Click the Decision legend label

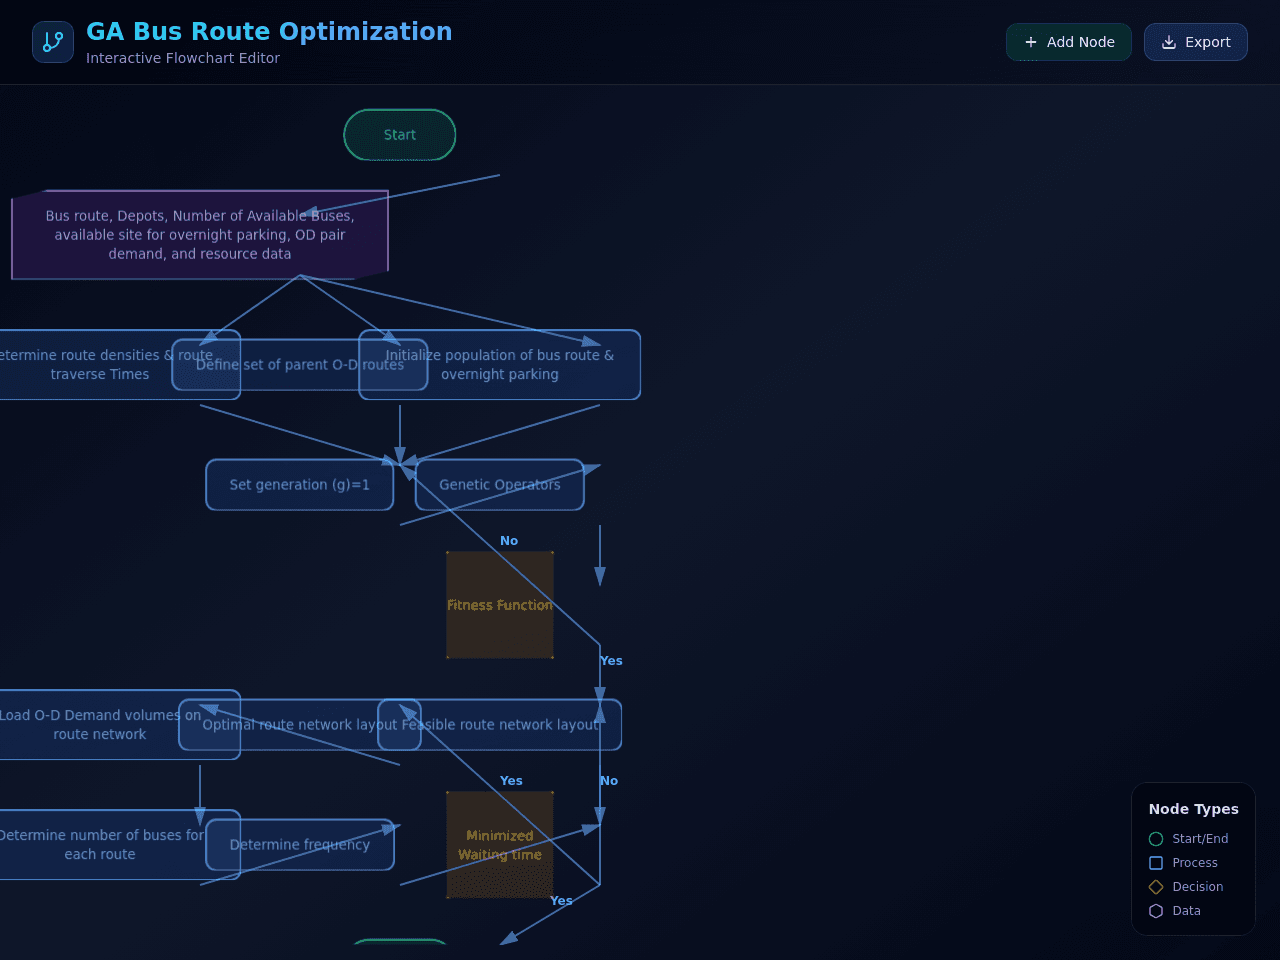[1198, 887]
